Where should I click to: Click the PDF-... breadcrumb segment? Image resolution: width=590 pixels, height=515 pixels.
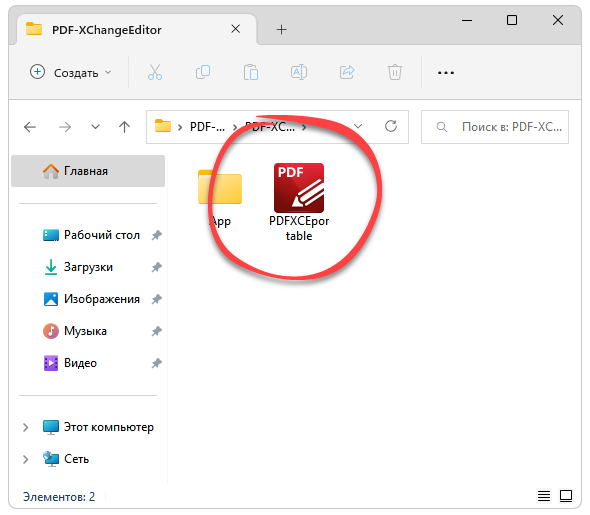(x=207, y=127)
